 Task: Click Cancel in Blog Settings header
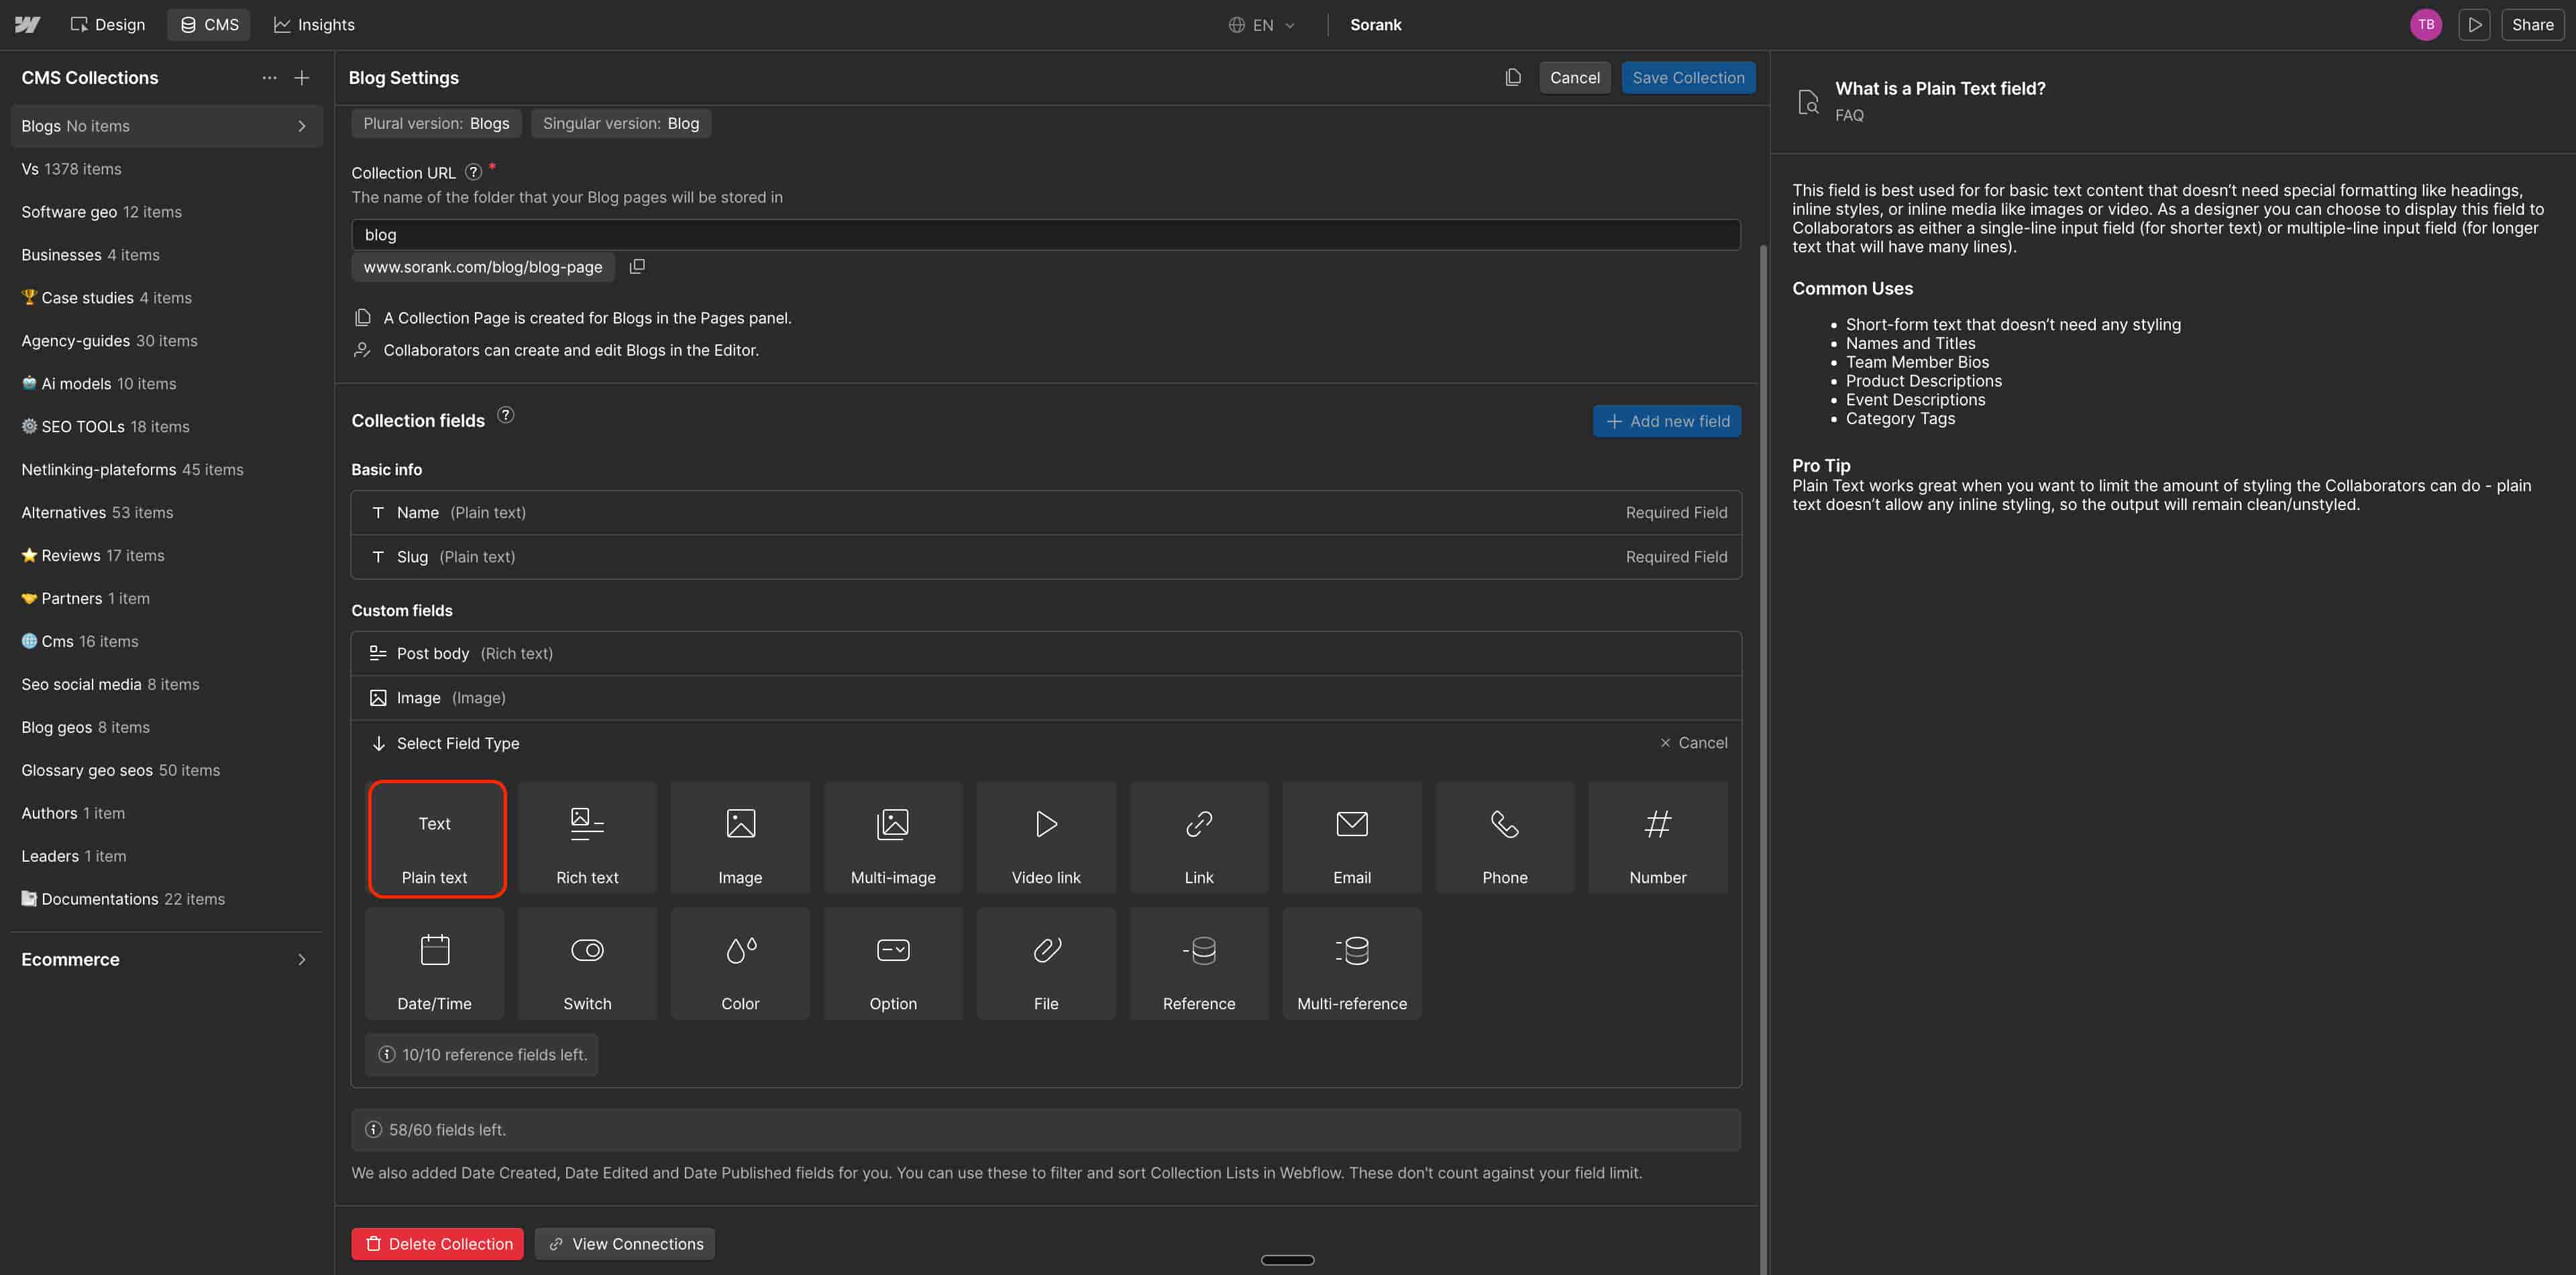click(x=1574, y=78)
